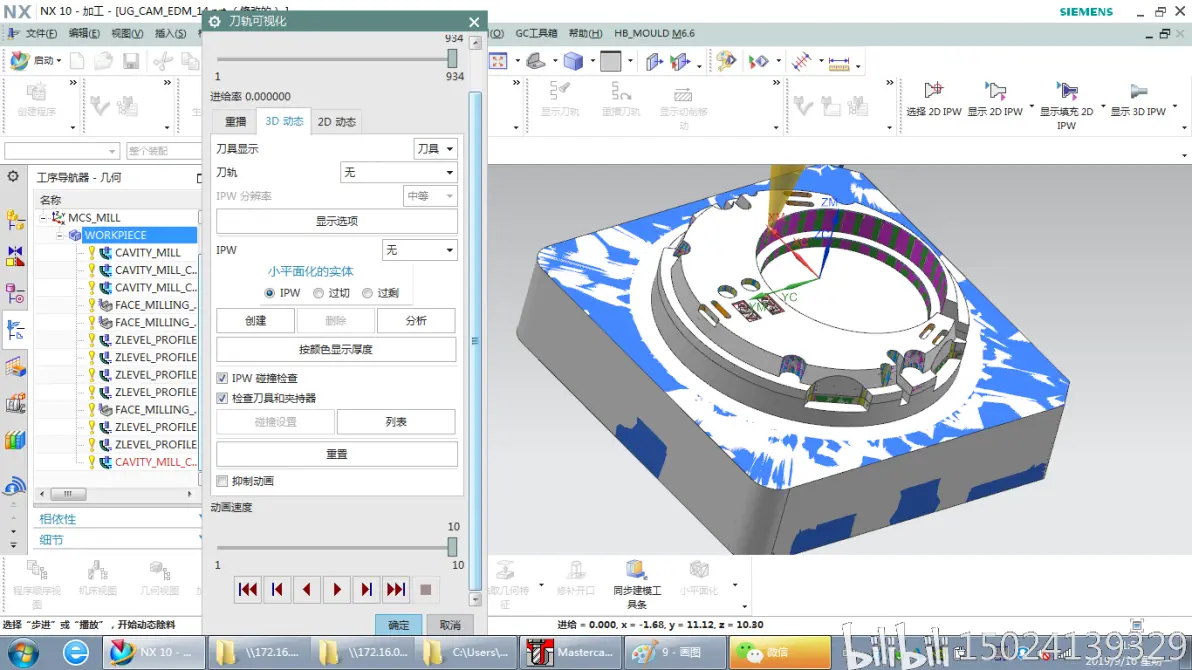Image resolution: width=1192 pixels, height=670 pixels.
Task: Click the save disk toolbar icon
Action: 131,61
